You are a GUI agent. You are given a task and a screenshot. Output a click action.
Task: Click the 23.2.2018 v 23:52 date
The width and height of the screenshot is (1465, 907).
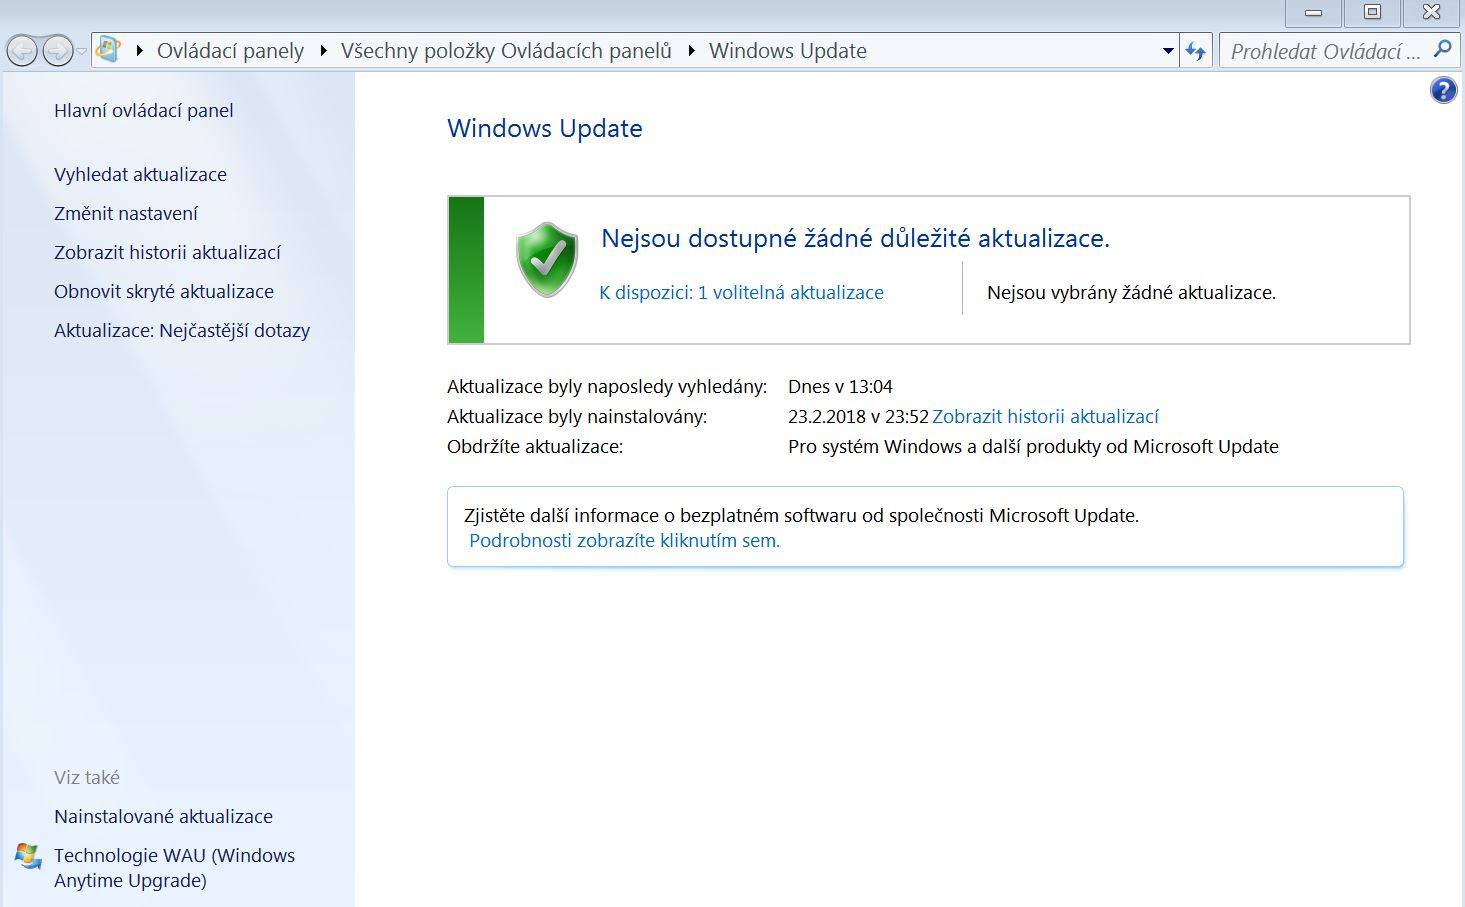[858, 416]
